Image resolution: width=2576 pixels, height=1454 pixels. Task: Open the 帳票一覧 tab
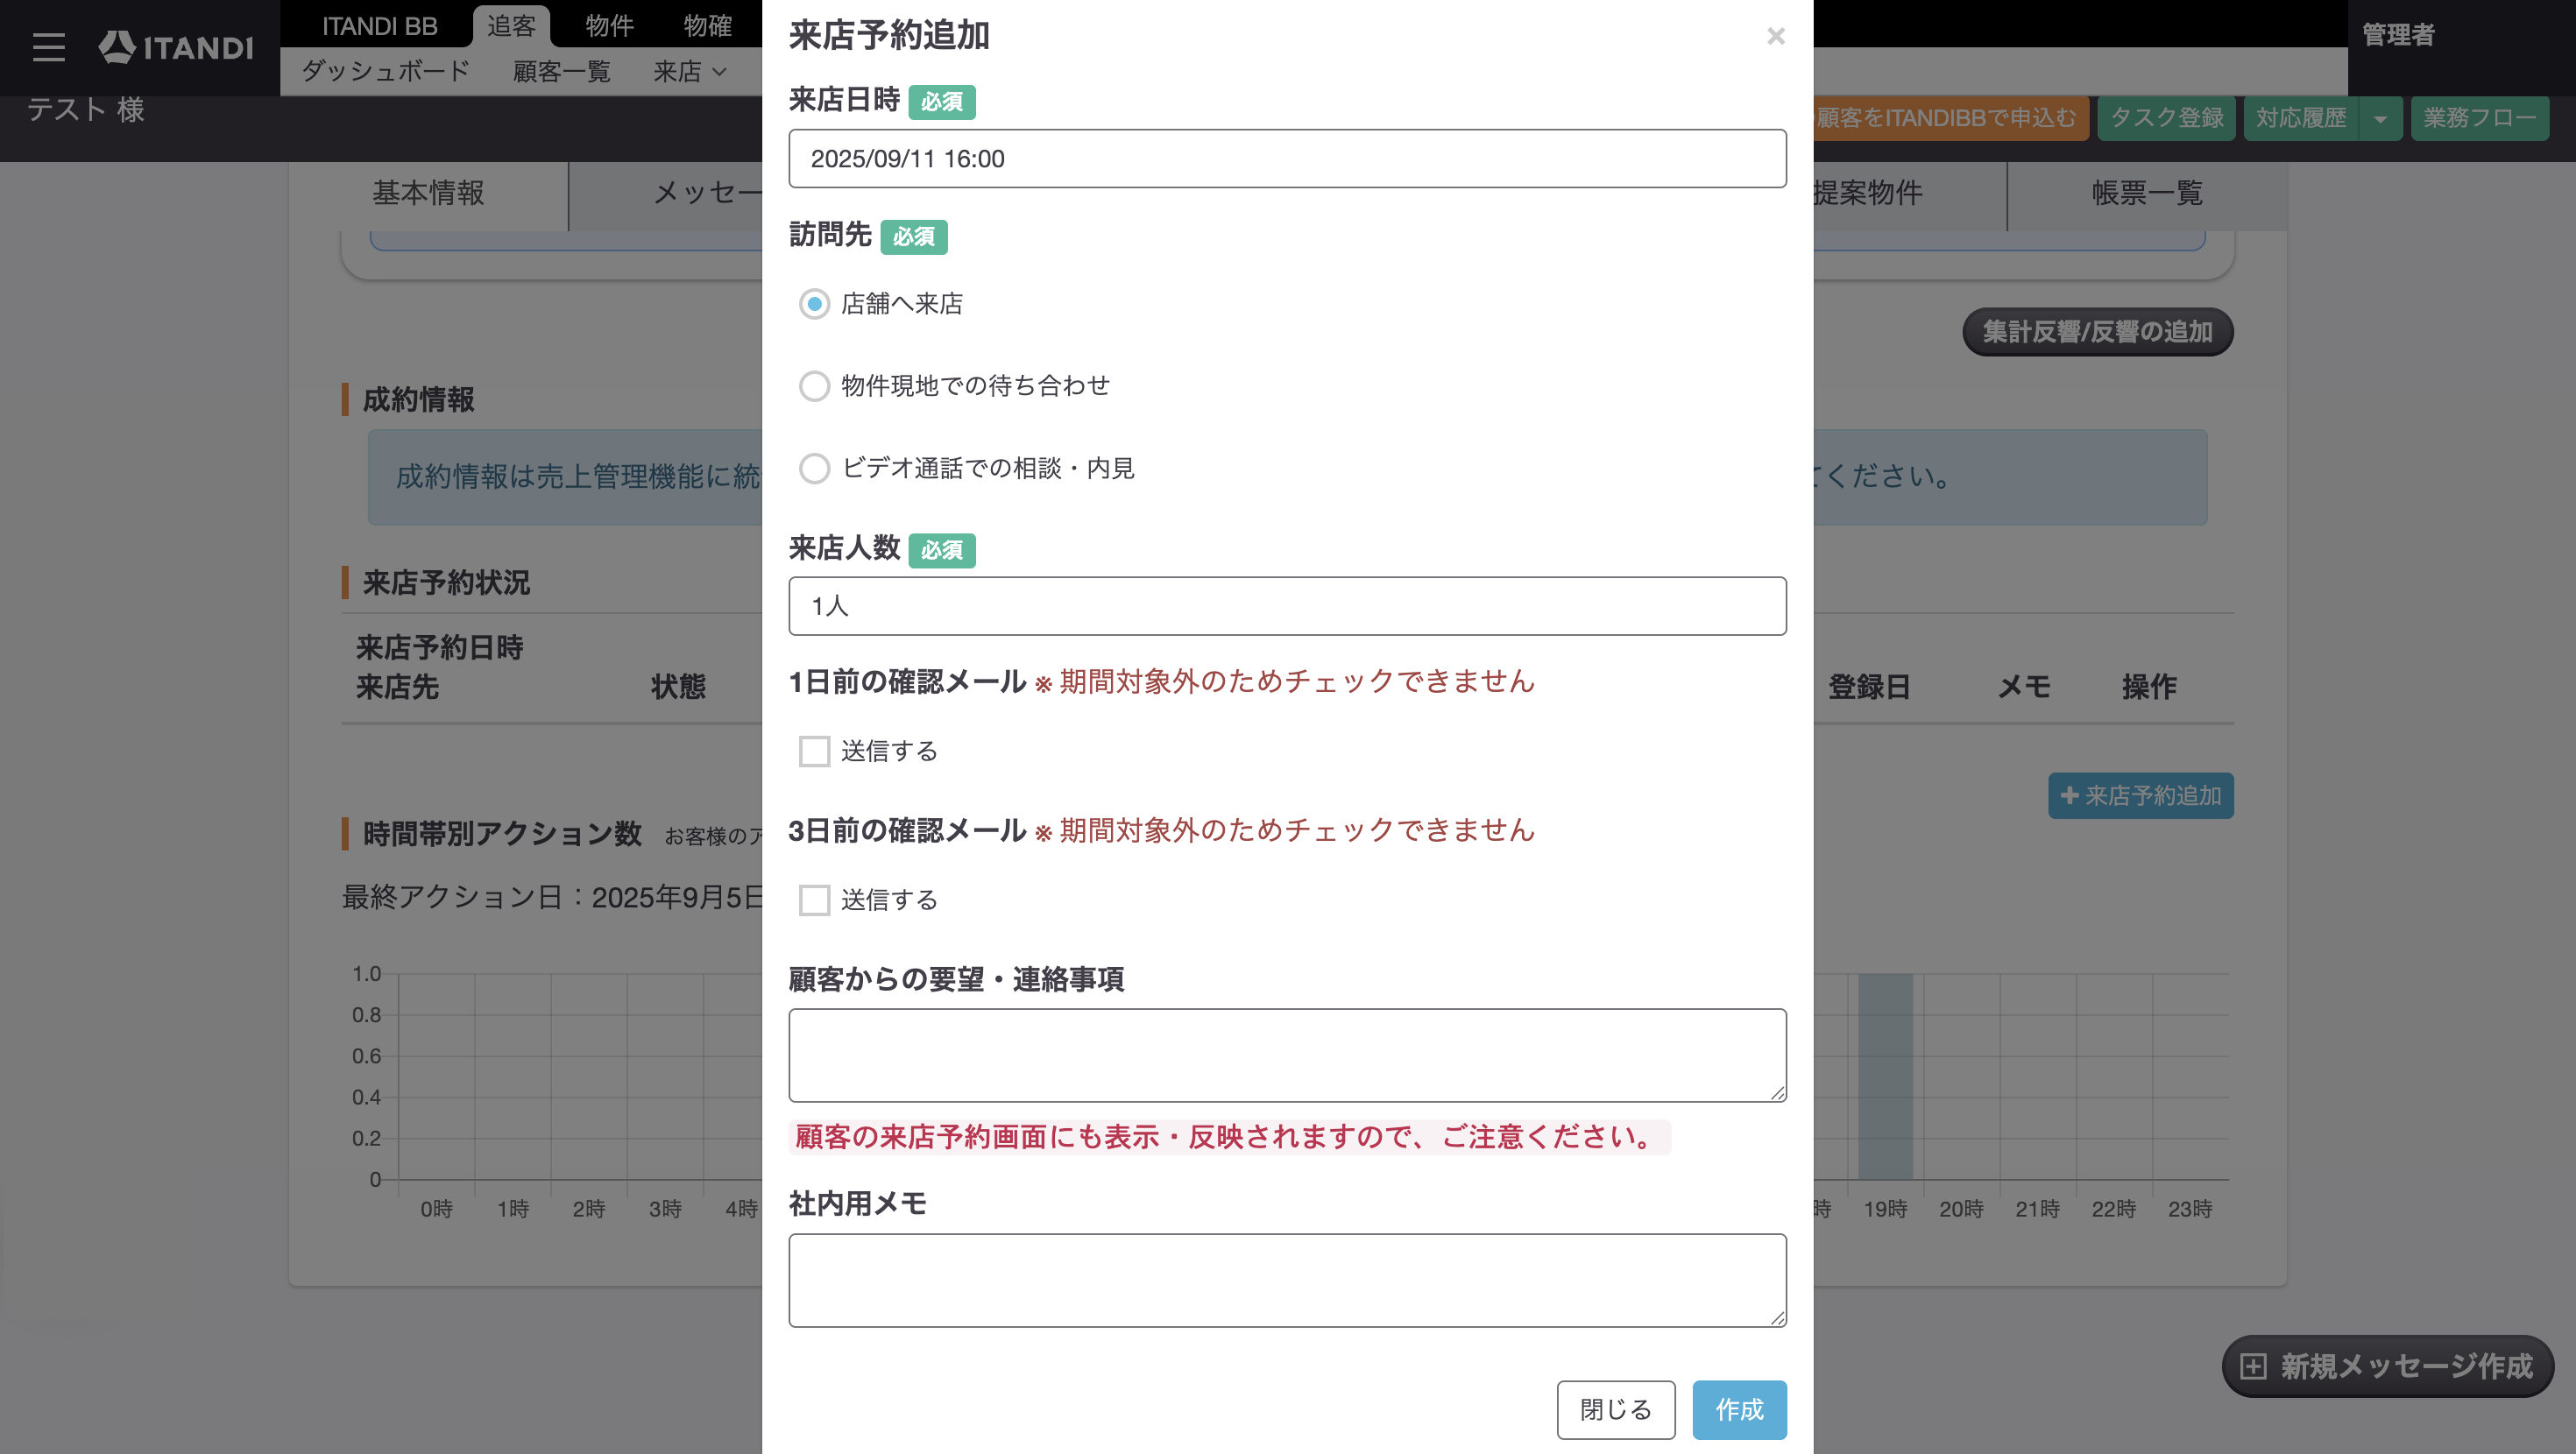click(x=2147, y=192)
